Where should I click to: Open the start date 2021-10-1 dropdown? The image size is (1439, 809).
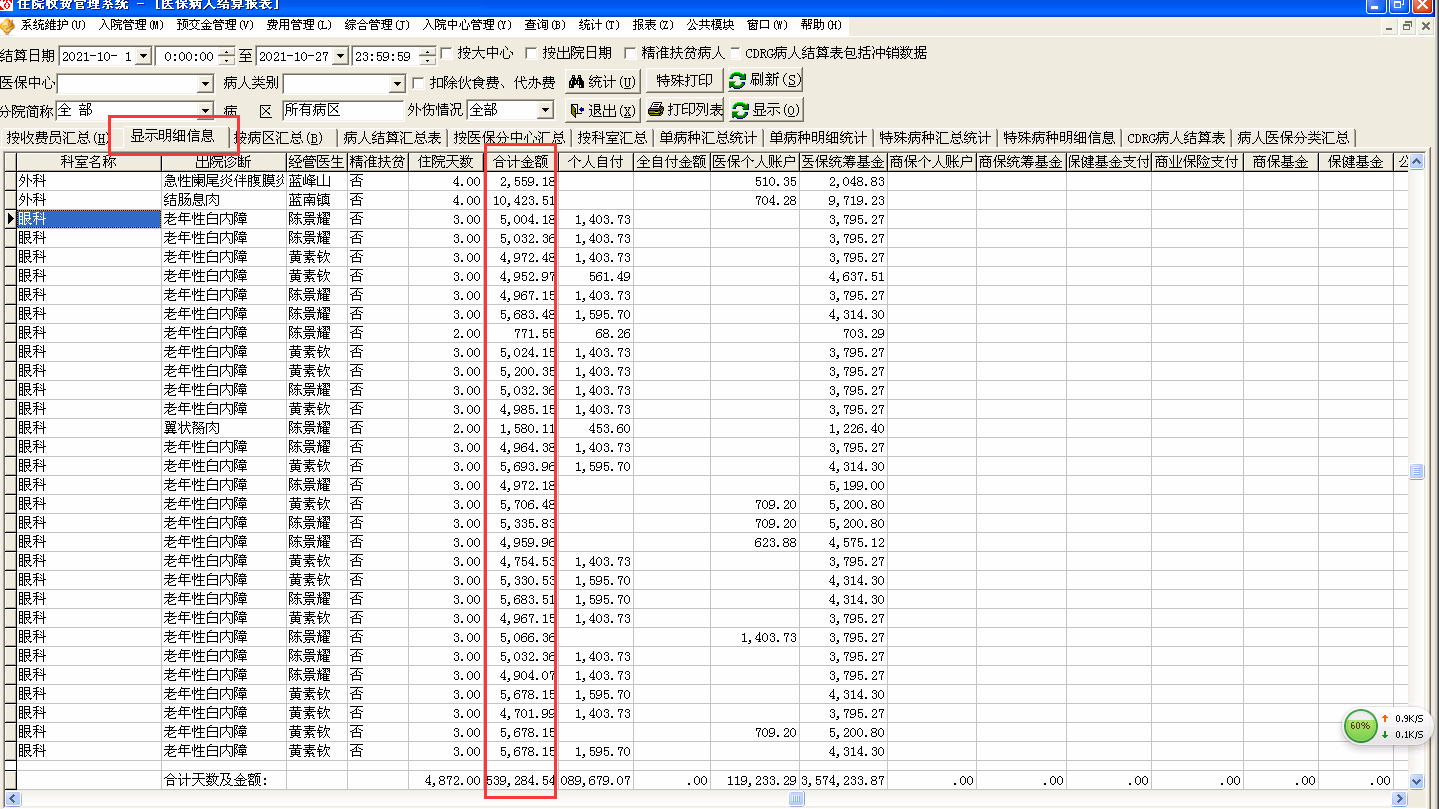coord(143,56)
